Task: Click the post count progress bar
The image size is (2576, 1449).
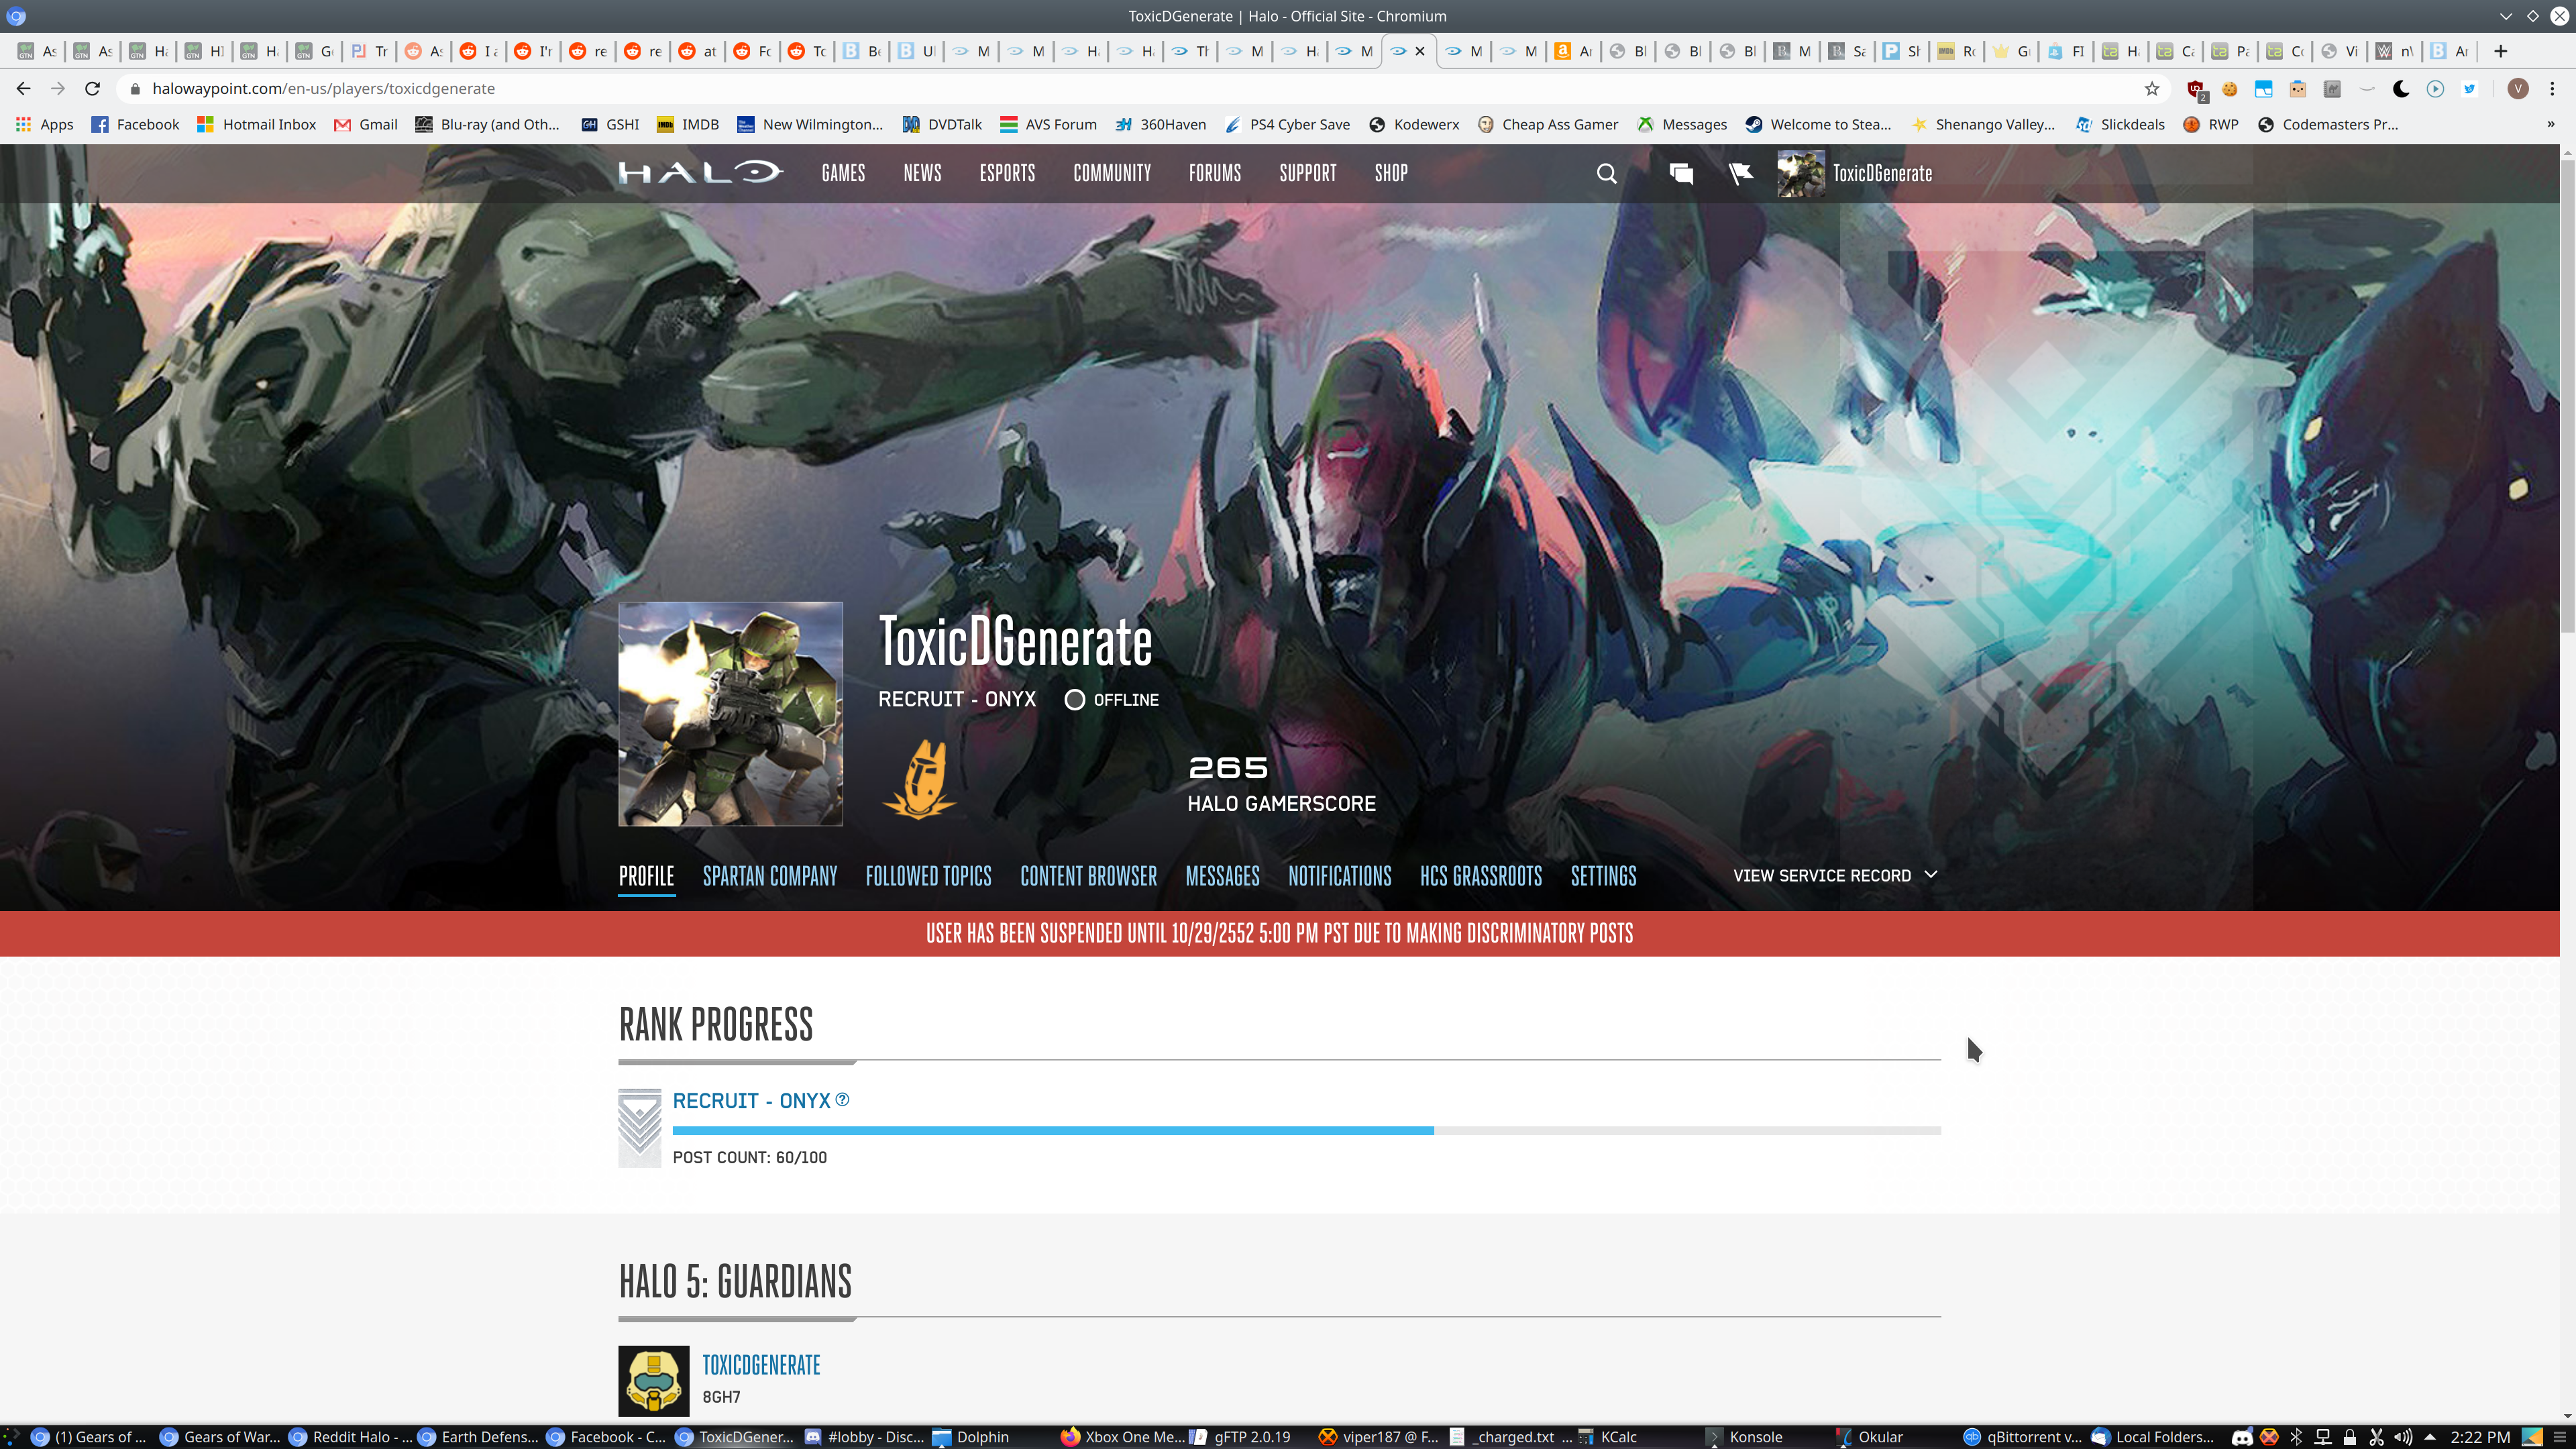Action: click(x=1306, y=1130)
